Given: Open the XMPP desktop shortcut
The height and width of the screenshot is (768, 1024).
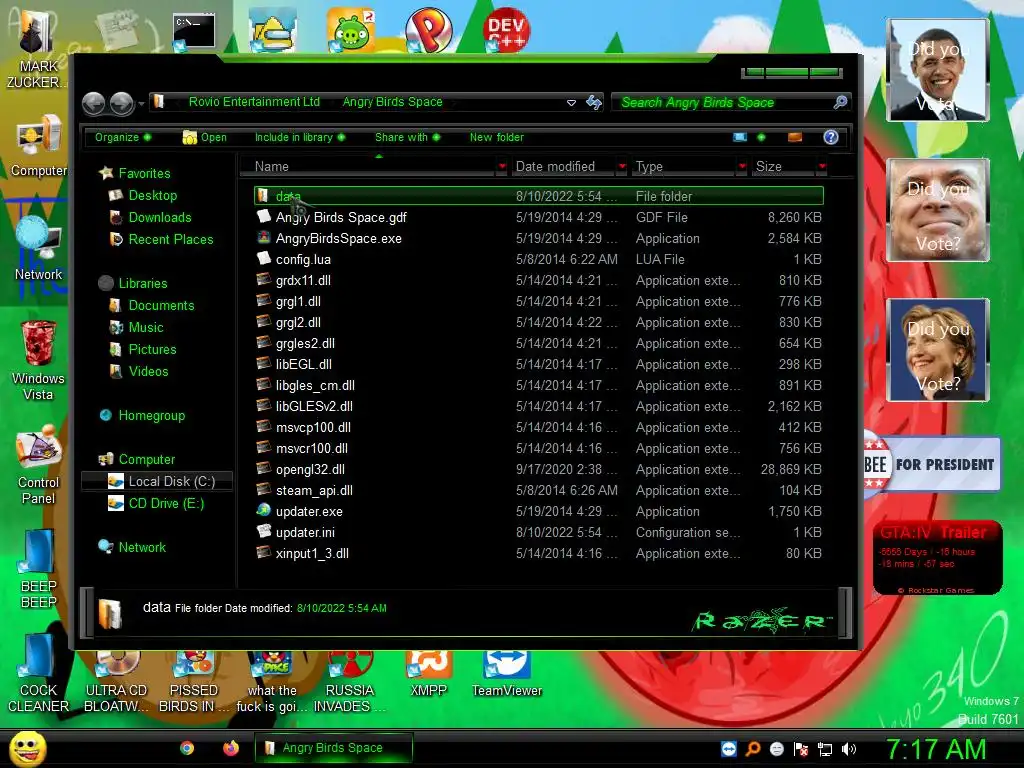Looking at the screenshot, I should (x=428, y=674).
